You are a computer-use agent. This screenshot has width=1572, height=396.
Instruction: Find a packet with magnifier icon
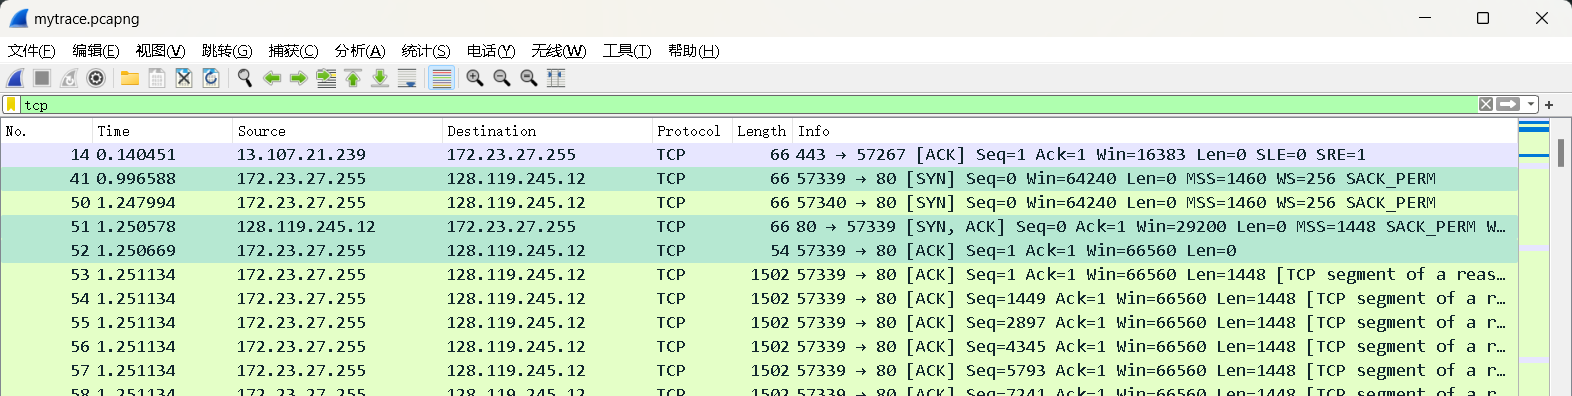click(x=245, y=78)
